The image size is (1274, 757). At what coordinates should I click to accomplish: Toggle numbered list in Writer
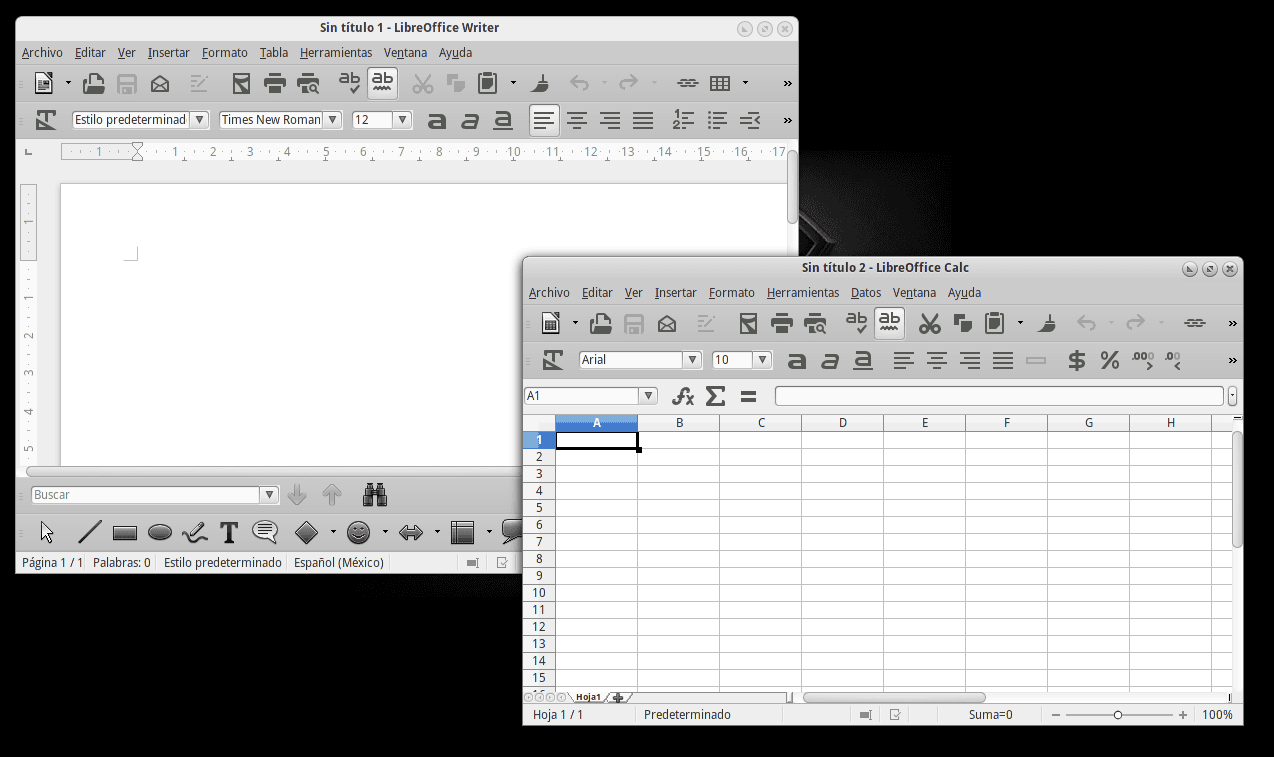[x=683, y=120]
